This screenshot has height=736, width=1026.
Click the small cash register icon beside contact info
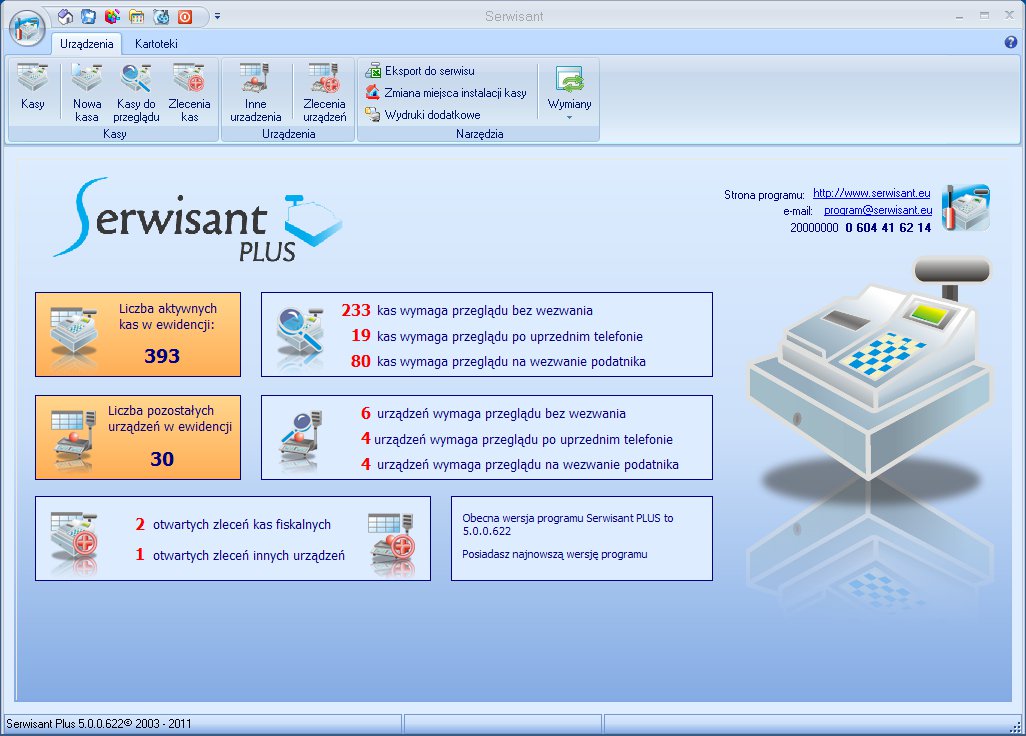click(966, 207)
